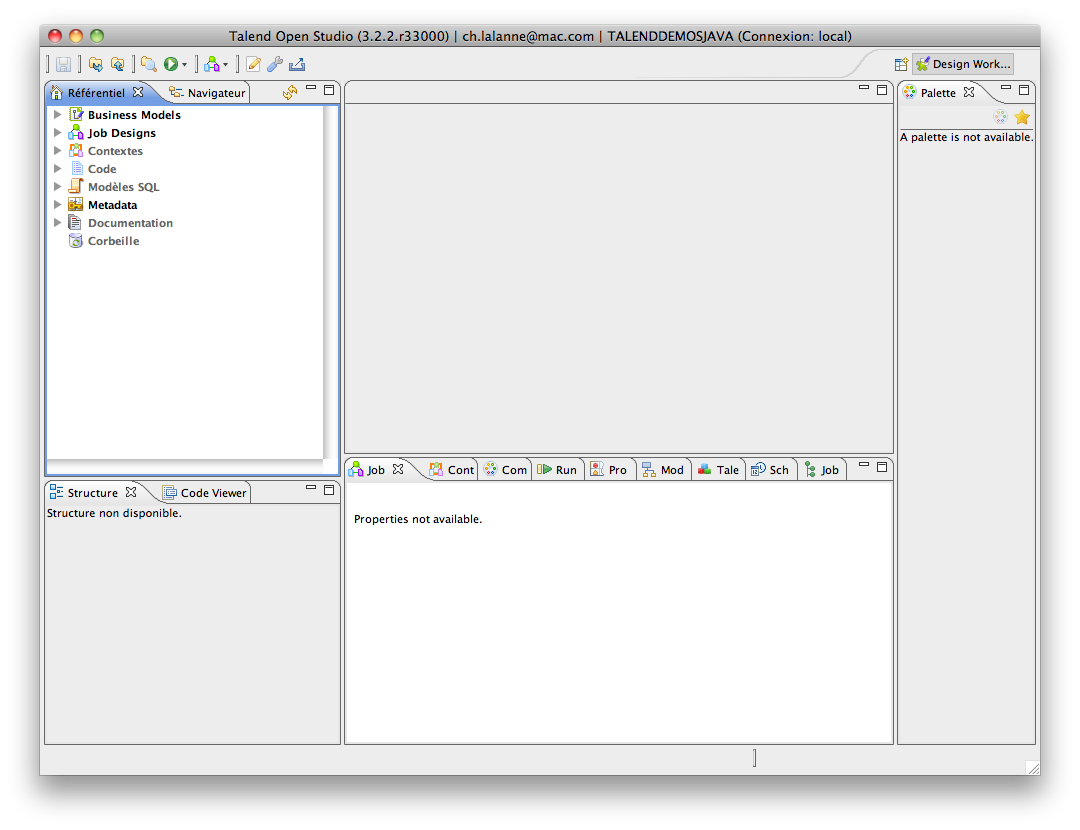The image size is (1080, 830).
Task: Expand the Metadata tree node
Action: (58, 205)
